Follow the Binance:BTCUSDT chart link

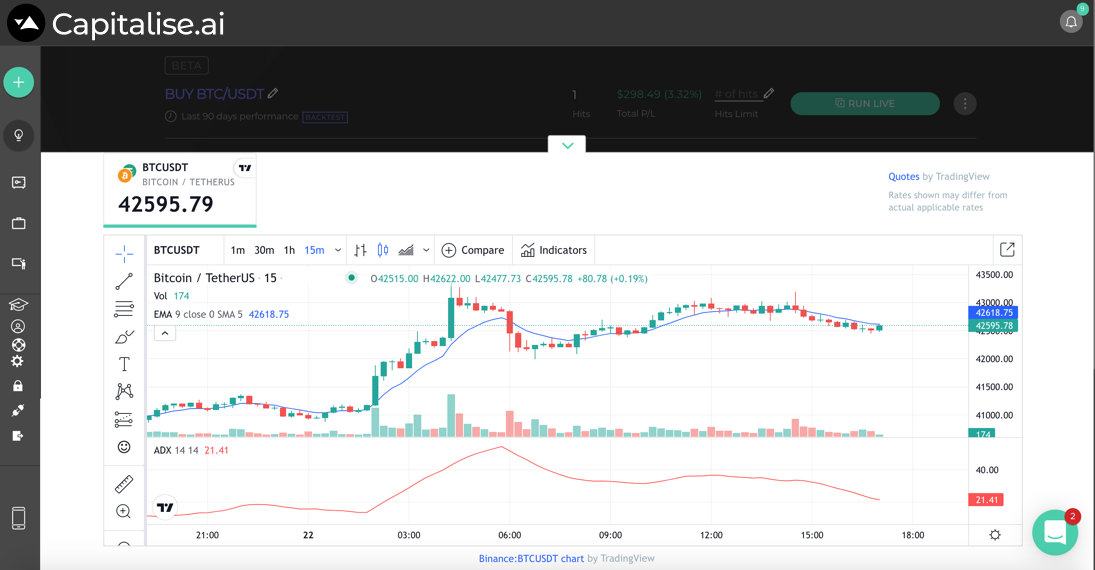(x=531, y=558)
